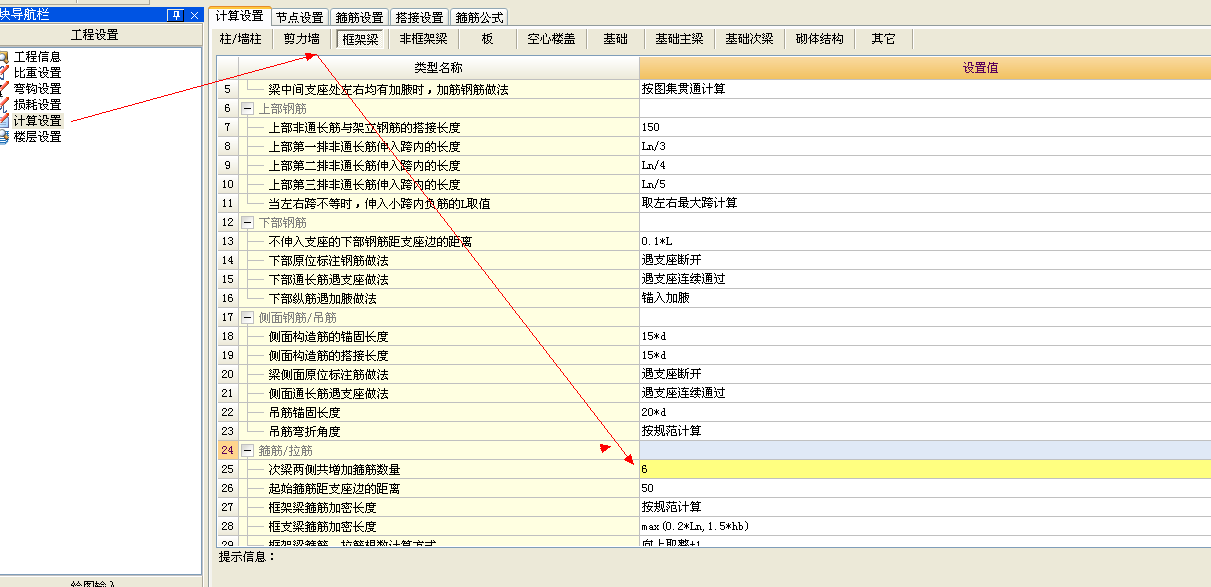Select the 框架梁 category tab
Image resolution: width=1211 pixels, height=587 pixels.
click(x=360, y=40)
